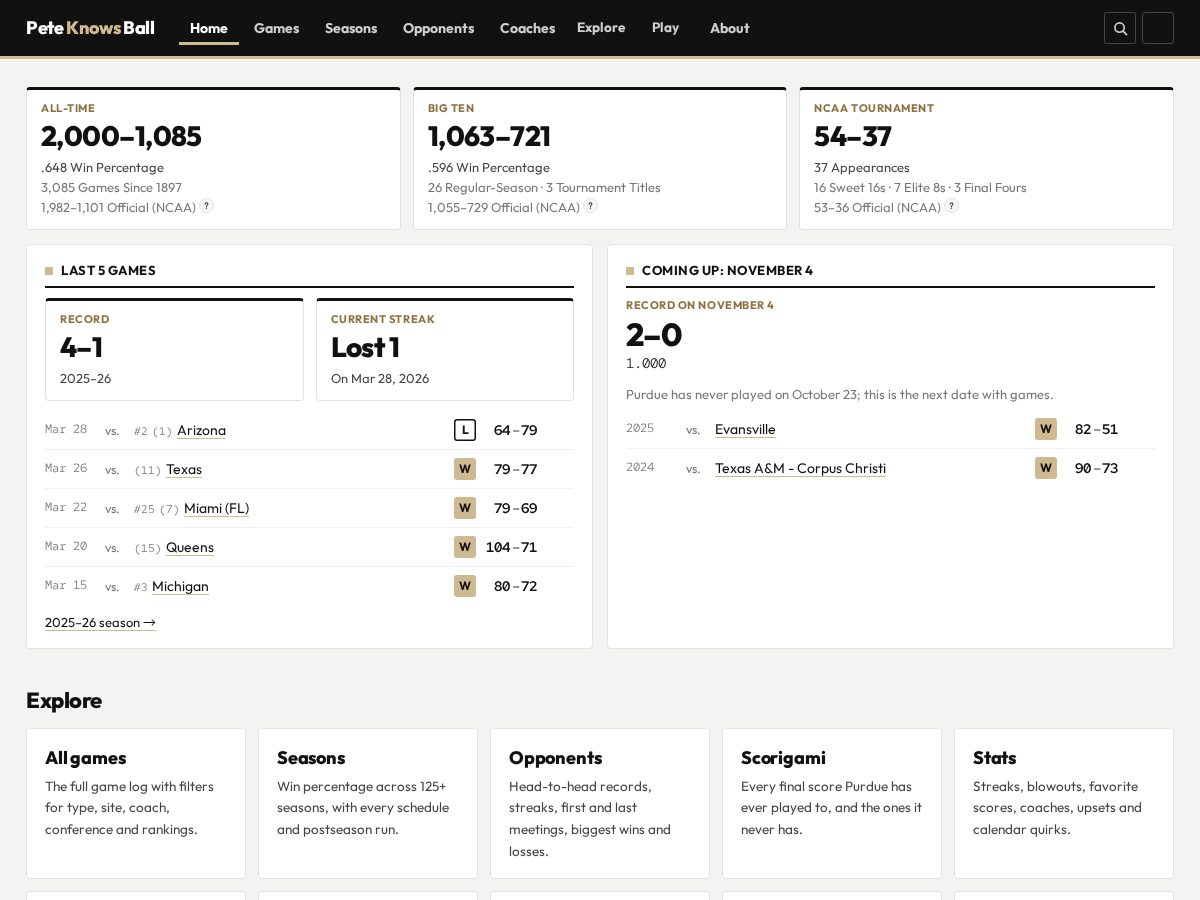
Task: Click the NCAA Tournament 54–37 record
Action: pyautogui.click(x=852, y=136)
